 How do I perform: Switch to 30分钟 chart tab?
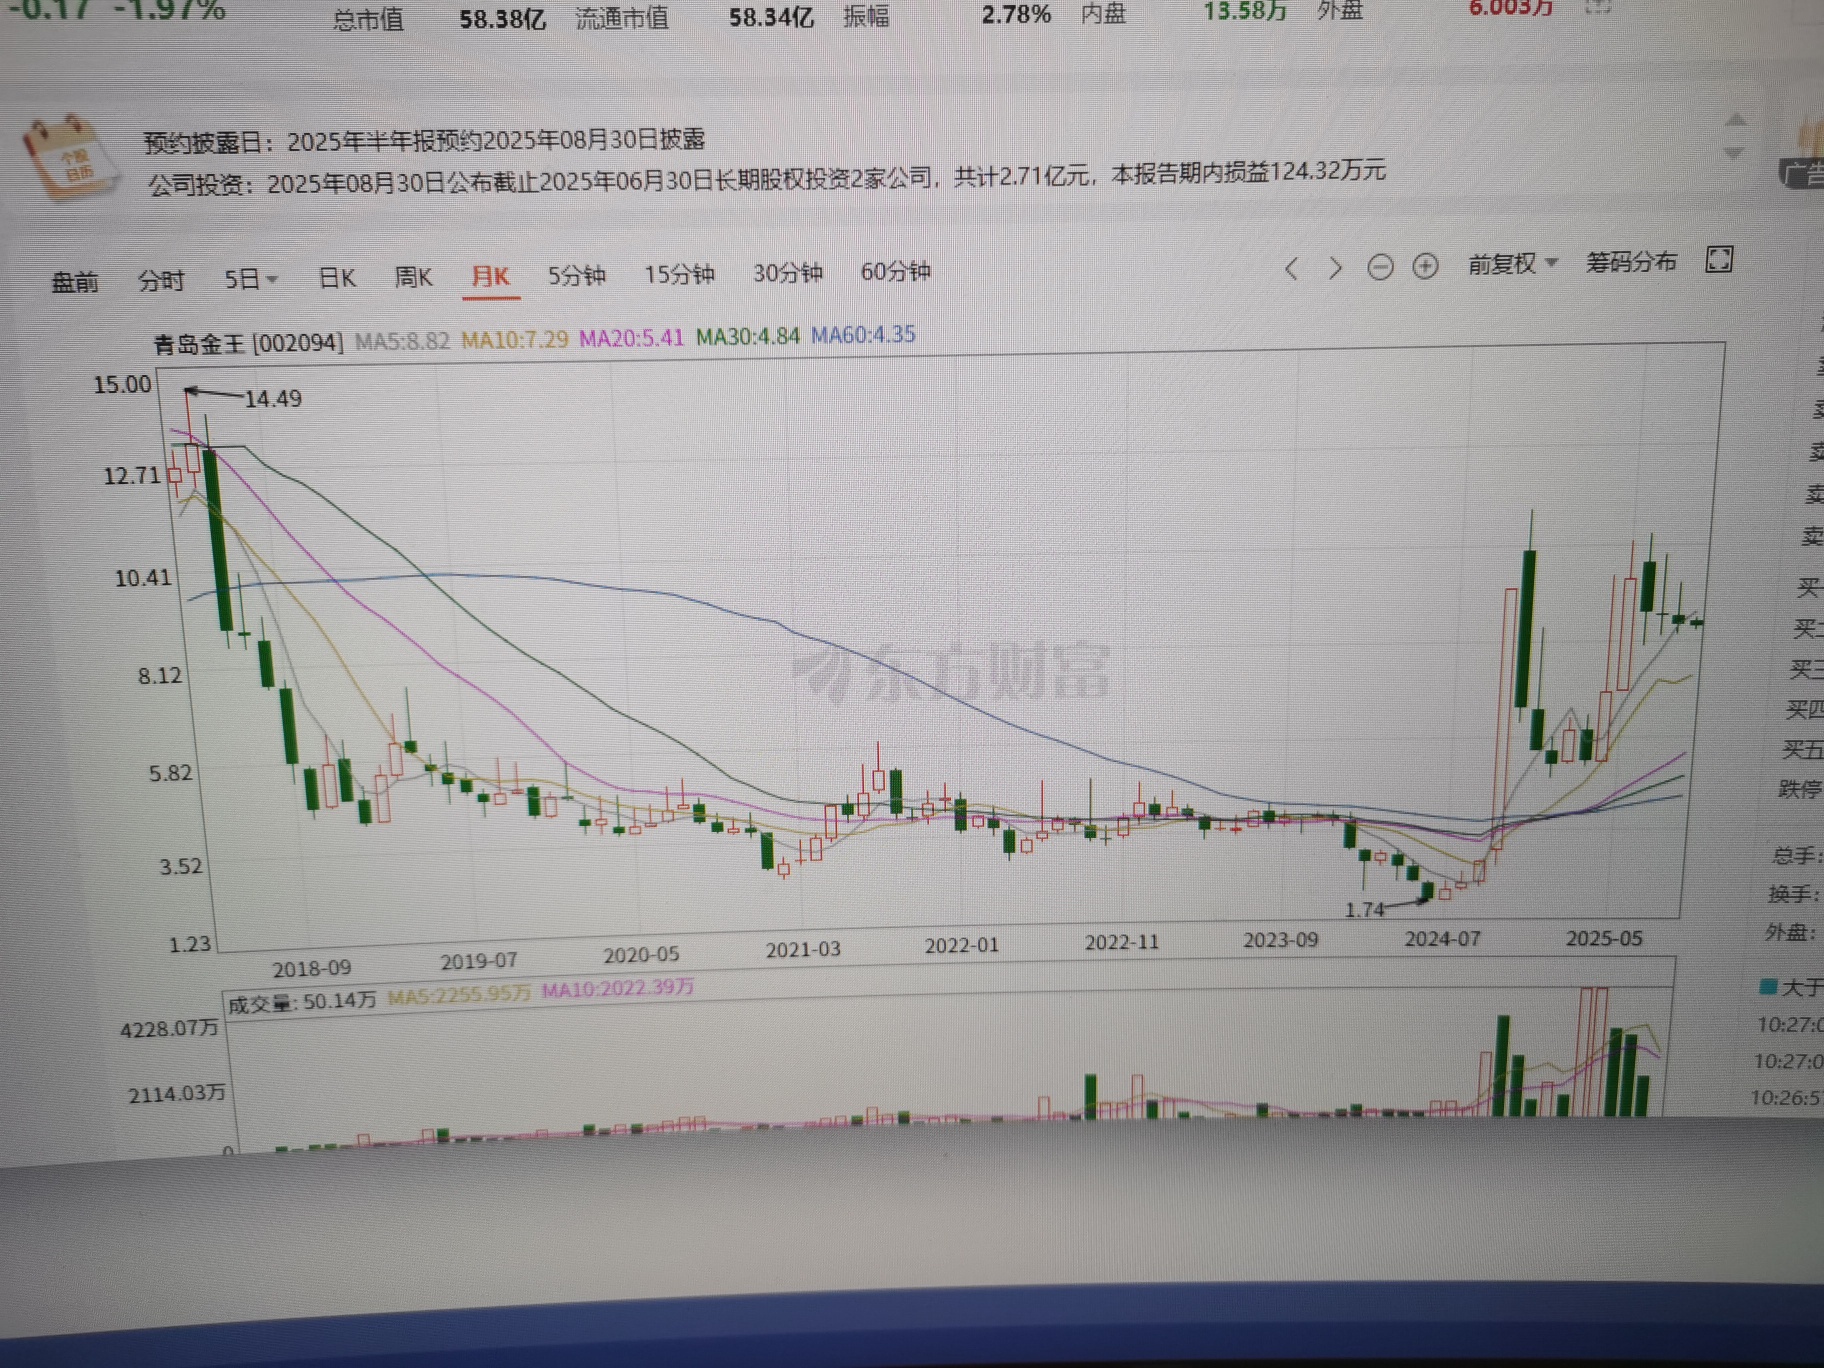787,272
